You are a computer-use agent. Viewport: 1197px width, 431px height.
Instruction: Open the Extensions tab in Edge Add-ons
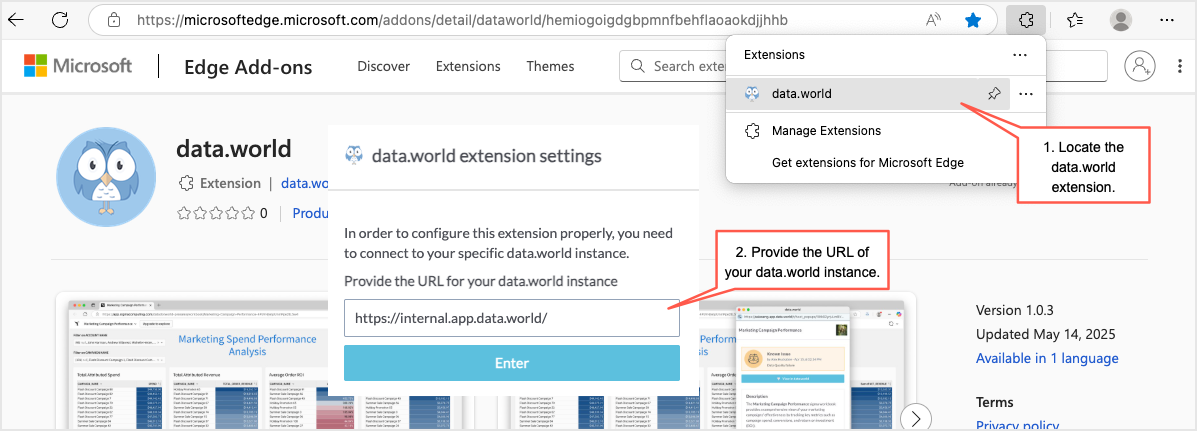click(468, 66)
